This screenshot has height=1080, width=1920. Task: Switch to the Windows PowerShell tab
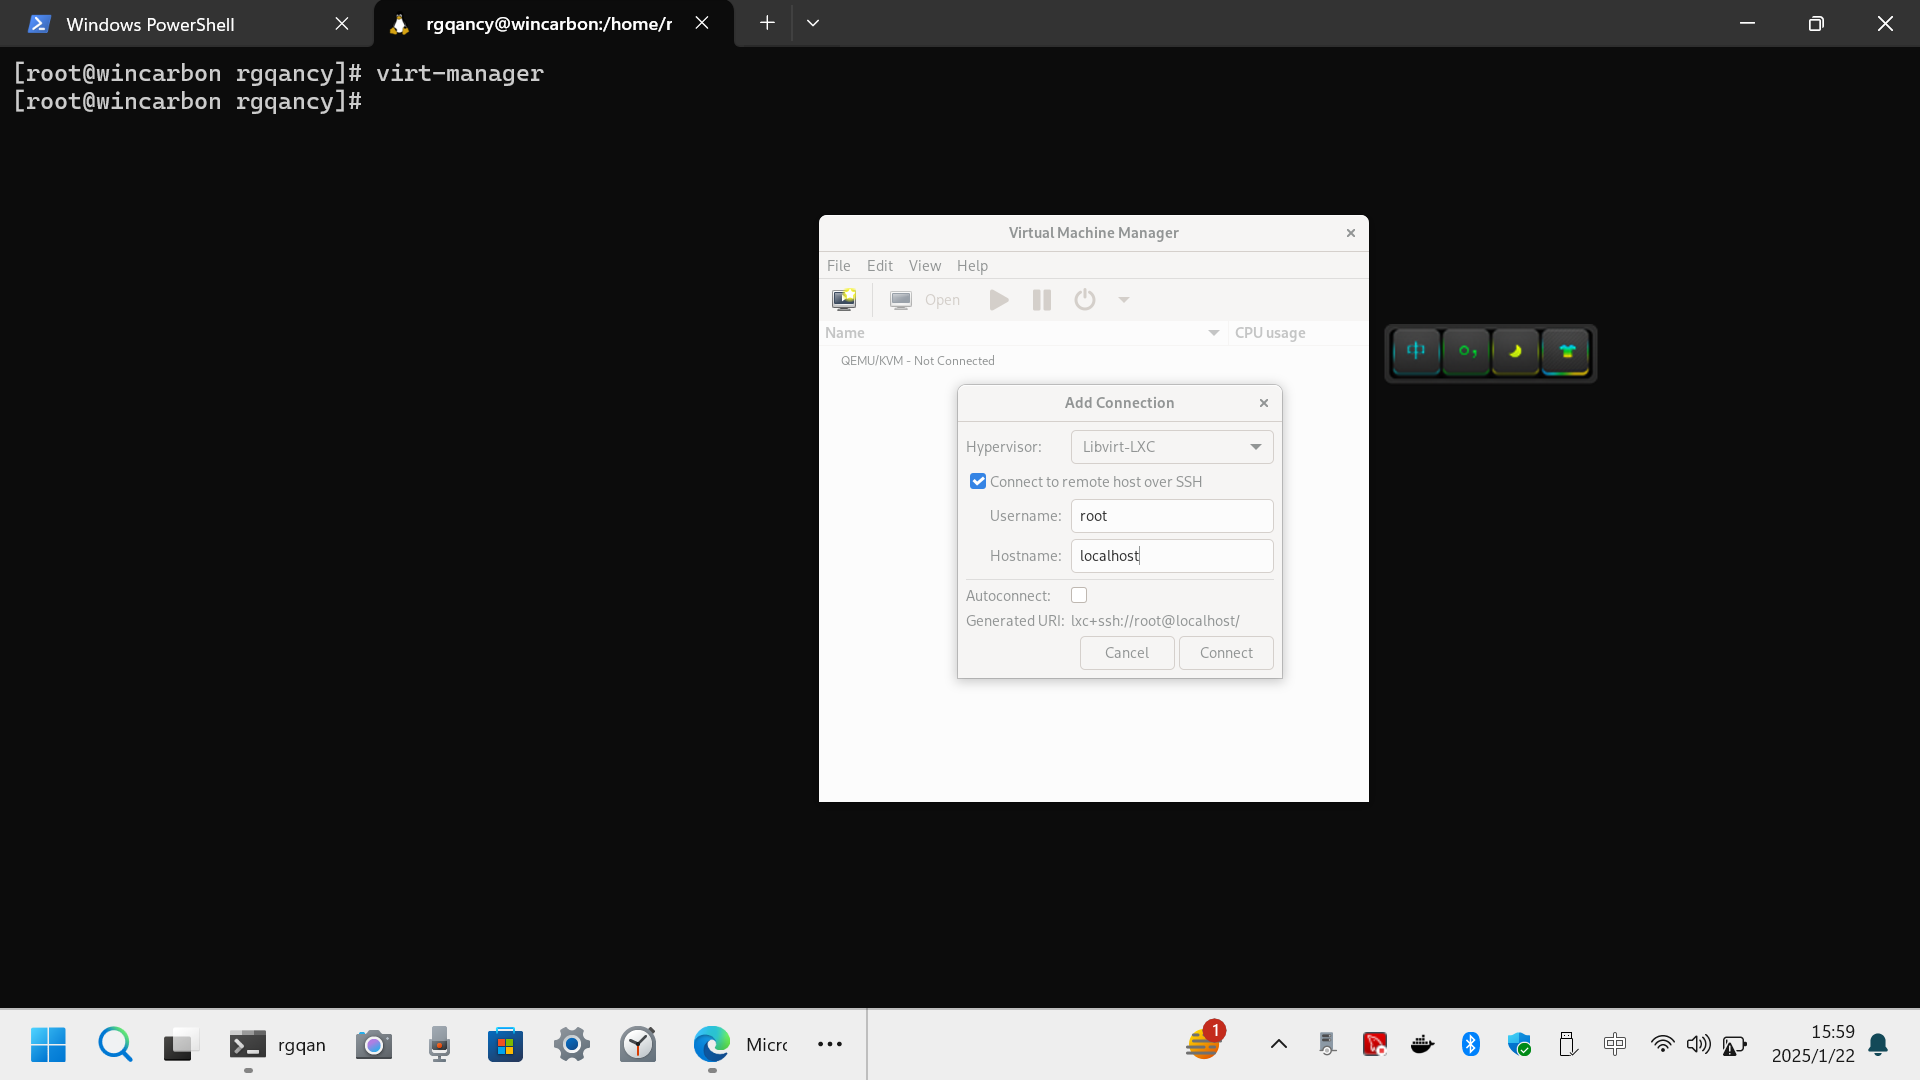click(x=150, y=24)
